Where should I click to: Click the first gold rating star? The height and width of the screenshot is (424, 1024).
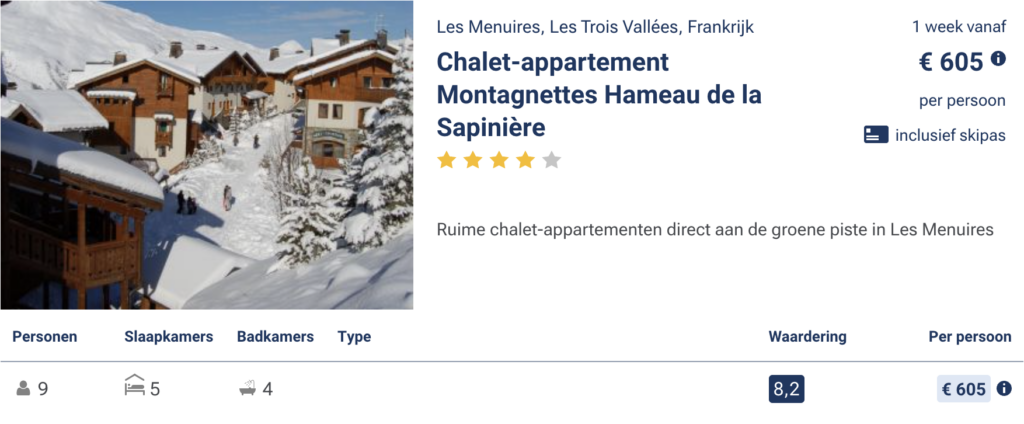(x=447, y=160)
